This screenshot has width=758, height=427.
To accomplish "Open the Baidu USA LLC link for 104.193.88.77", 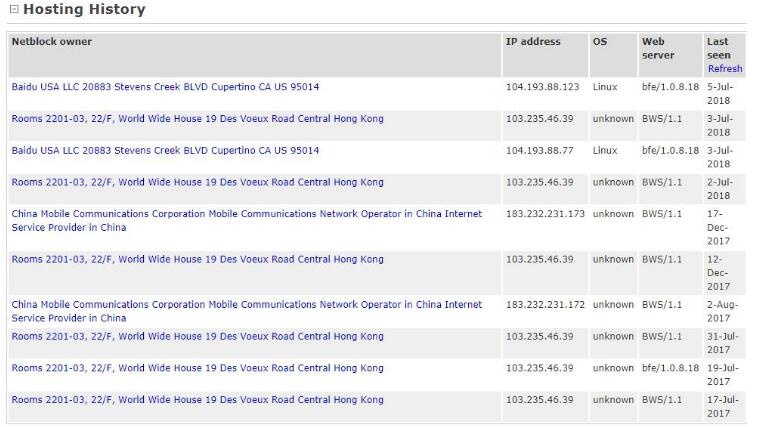I will point(165,151).
